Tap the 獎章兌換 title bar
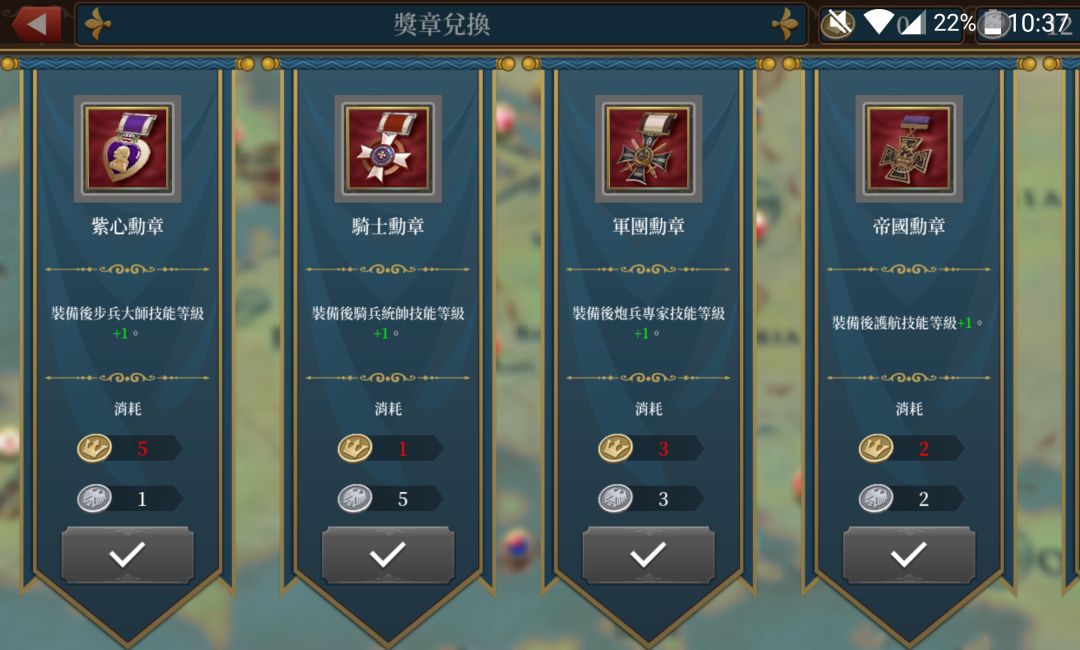 point(441,25)
